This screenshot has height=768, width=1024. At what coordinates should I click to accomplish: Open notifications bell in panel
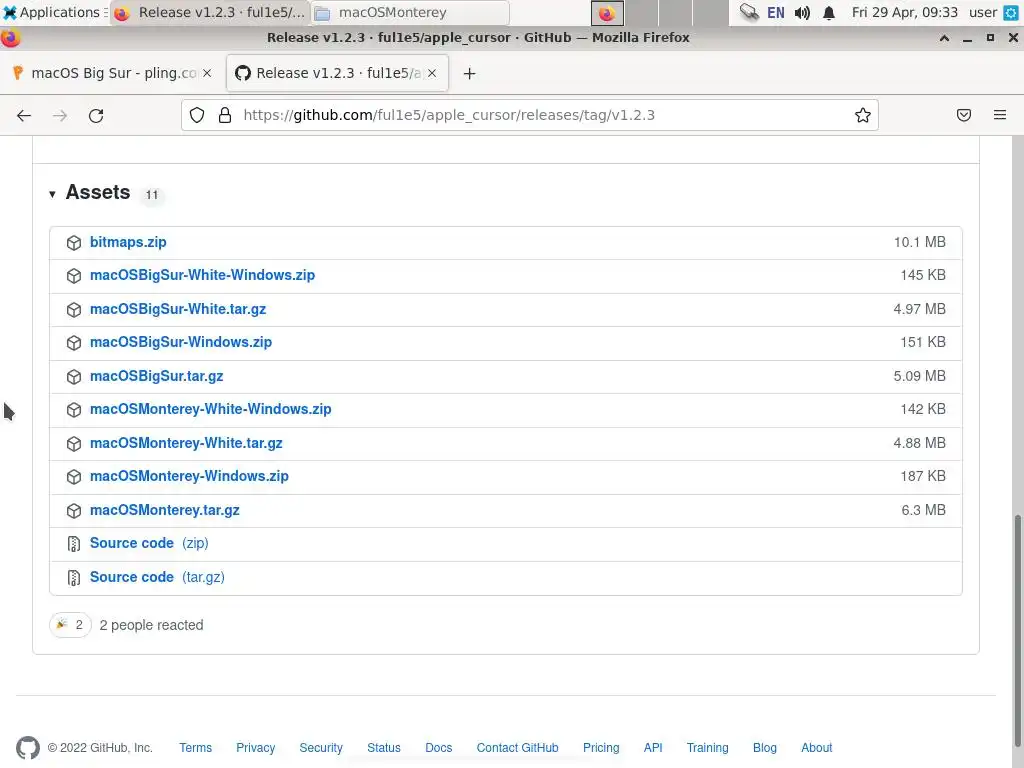pyautogui.click(x=829, y=12)
